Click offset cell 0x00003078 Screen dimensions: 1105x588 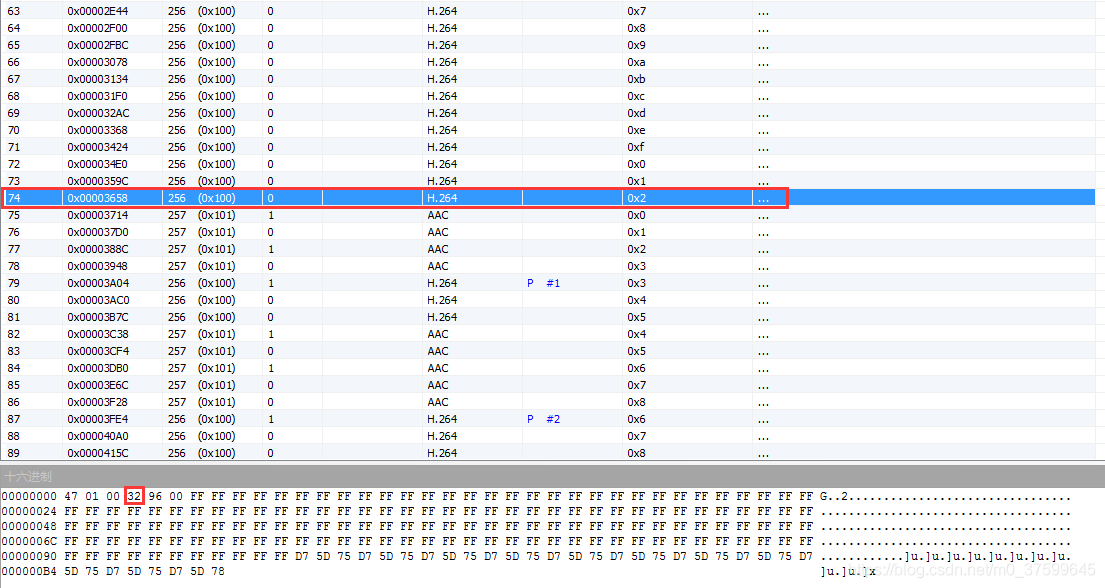(x=98, y=62)
